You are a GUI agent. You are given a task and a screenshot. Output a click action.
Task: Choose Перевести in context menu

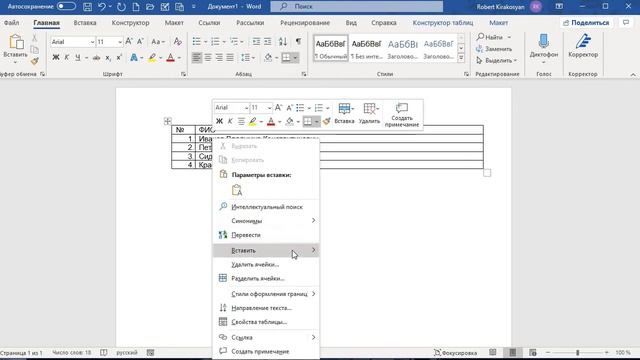point(266,235)
